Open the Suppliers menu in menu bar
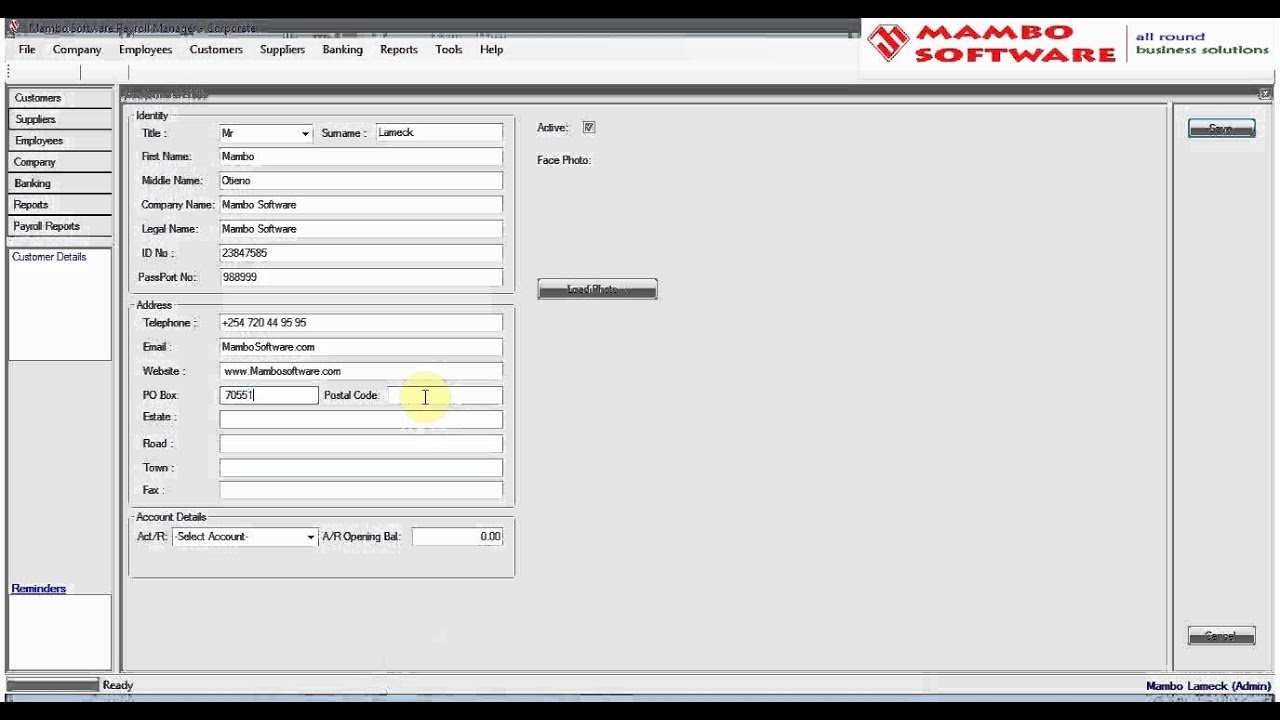1280x720 pixels. 282,49
